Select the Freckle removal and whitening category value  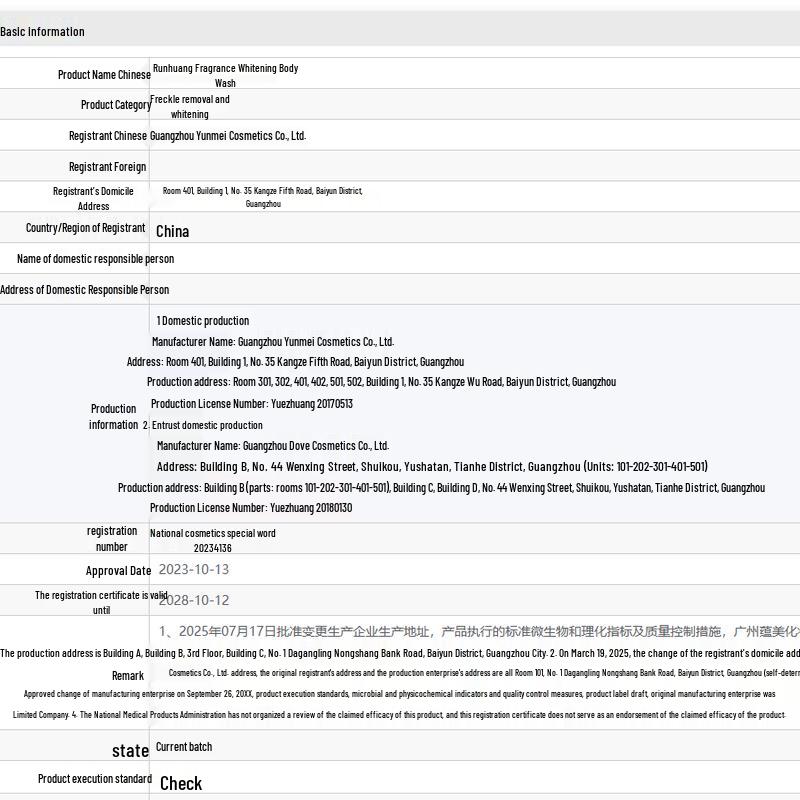(x=189, y=107)
